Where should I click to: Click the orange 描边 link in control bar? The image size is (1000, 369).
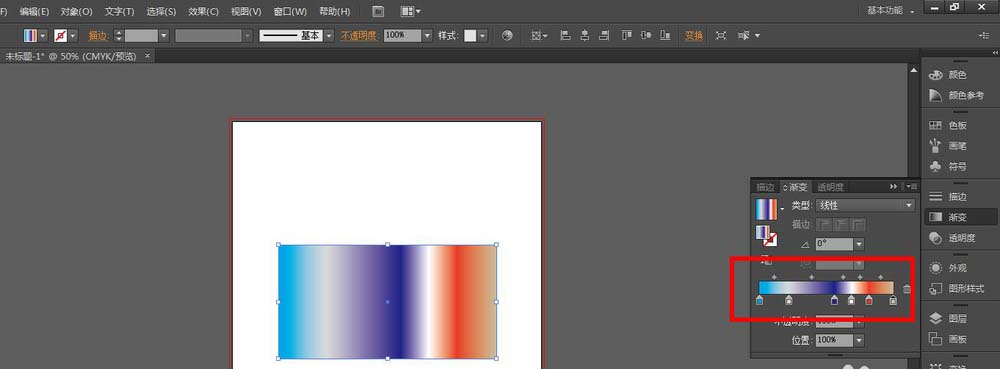[98, 36]
